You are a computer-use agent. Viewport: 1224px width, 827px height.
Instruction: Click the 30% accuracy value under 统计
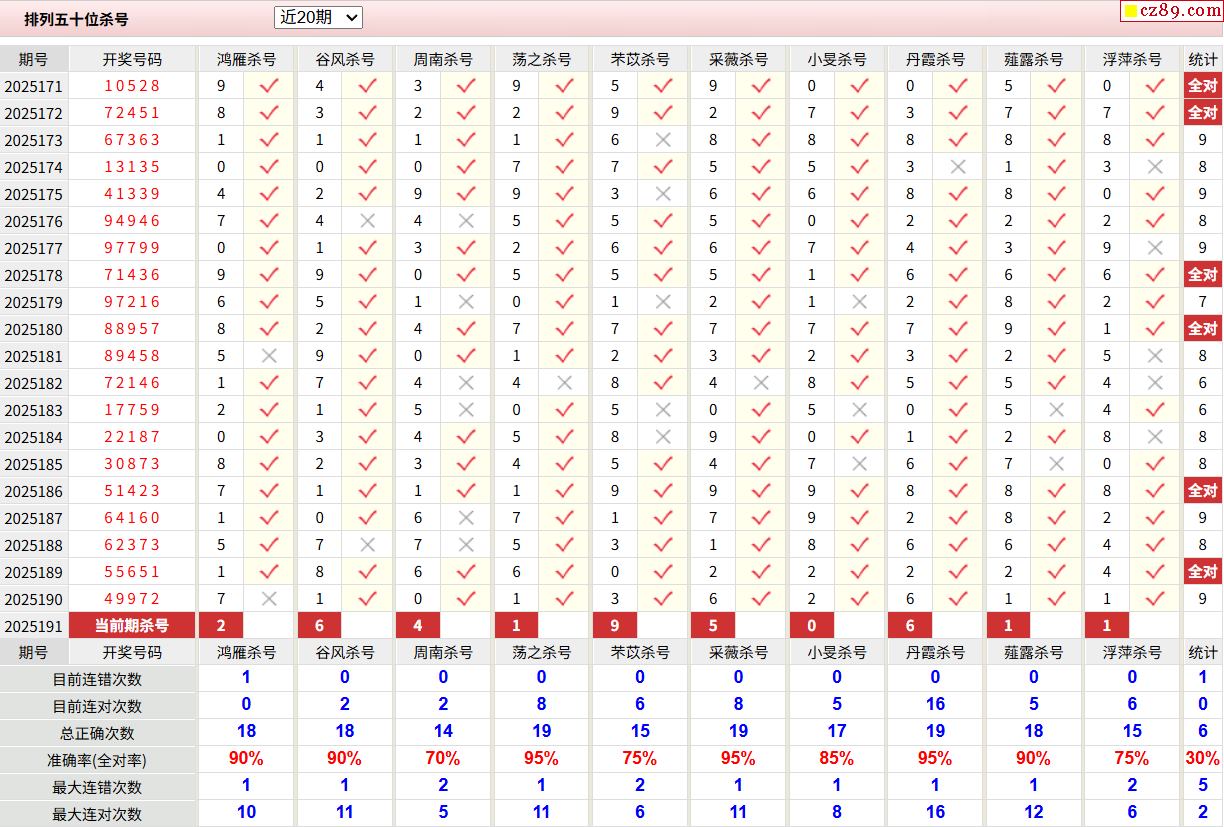click(x=1203, y=759)
